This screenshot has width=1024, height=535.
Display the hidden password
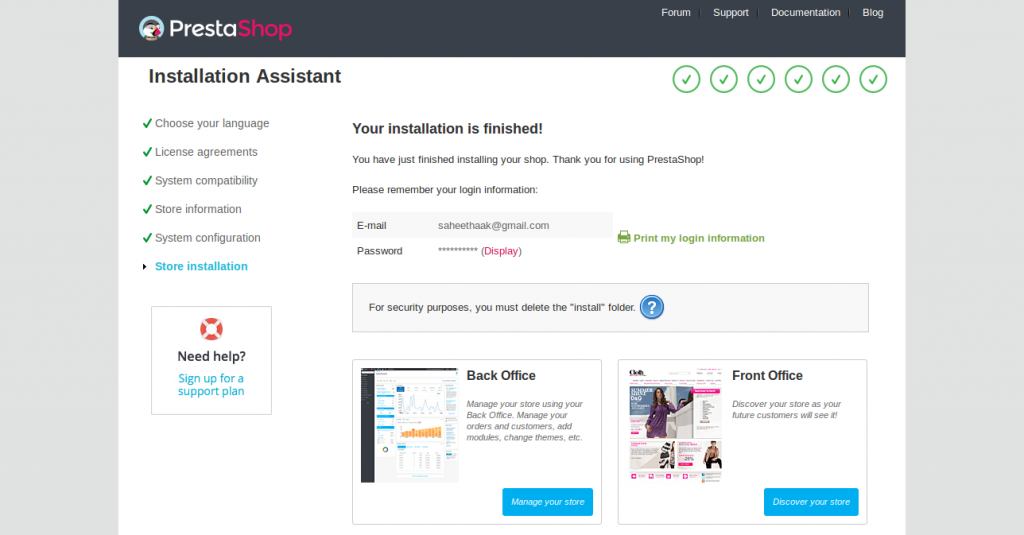(501, 251)
